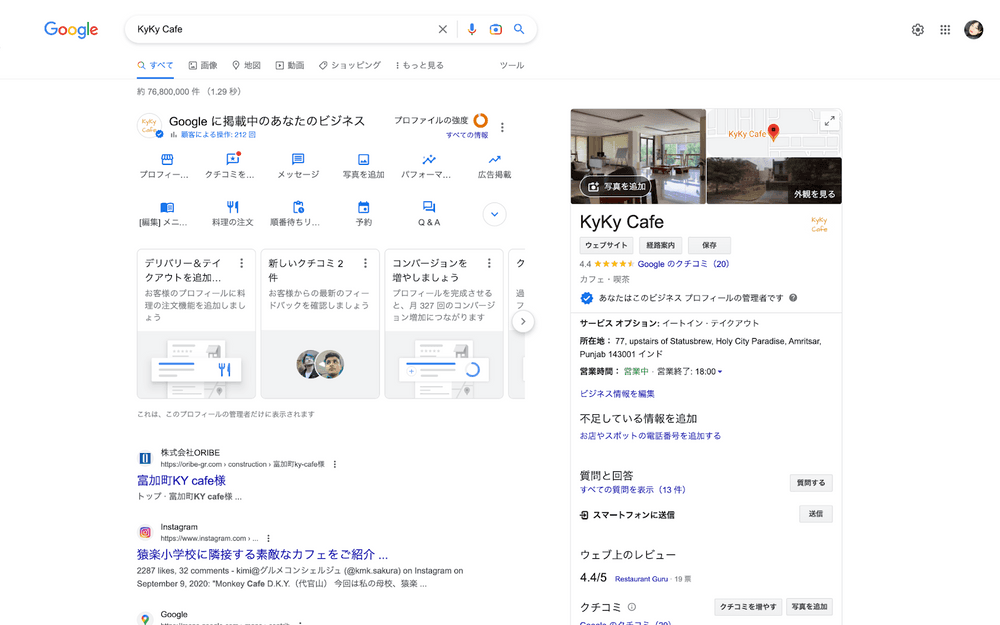This screenshot has width=1000, height=625.
Task: Switch to the 地図 maps tab
Action: coord(246,65)
